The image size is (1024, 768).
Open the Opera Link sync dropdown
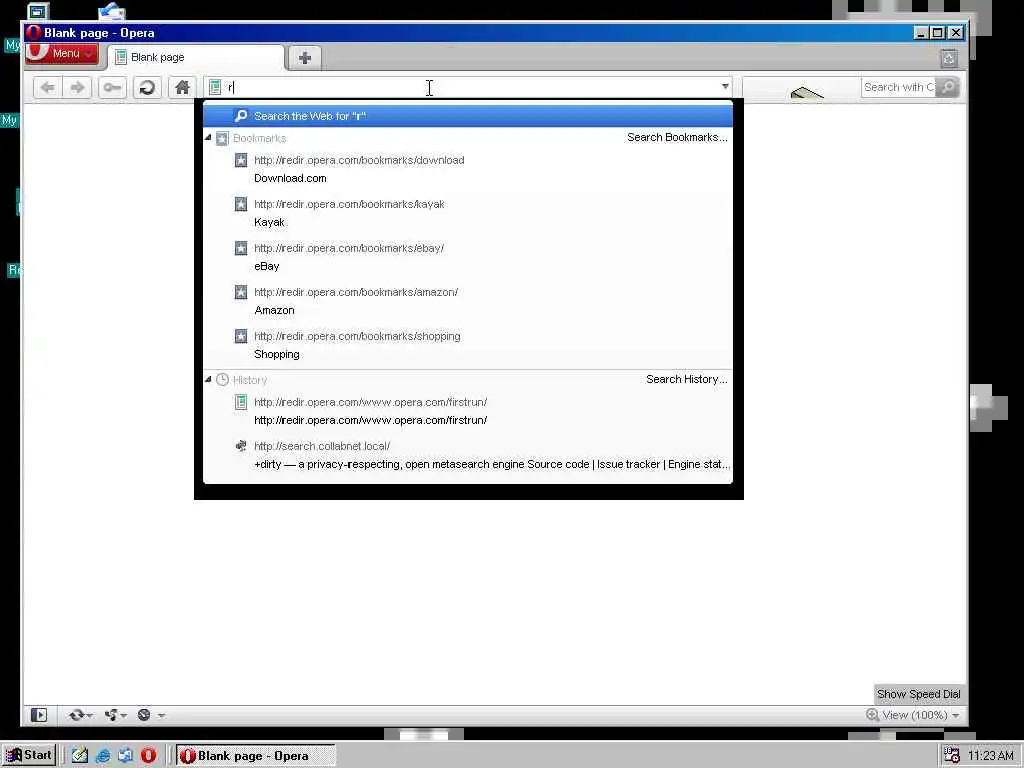tap(80, 715)
